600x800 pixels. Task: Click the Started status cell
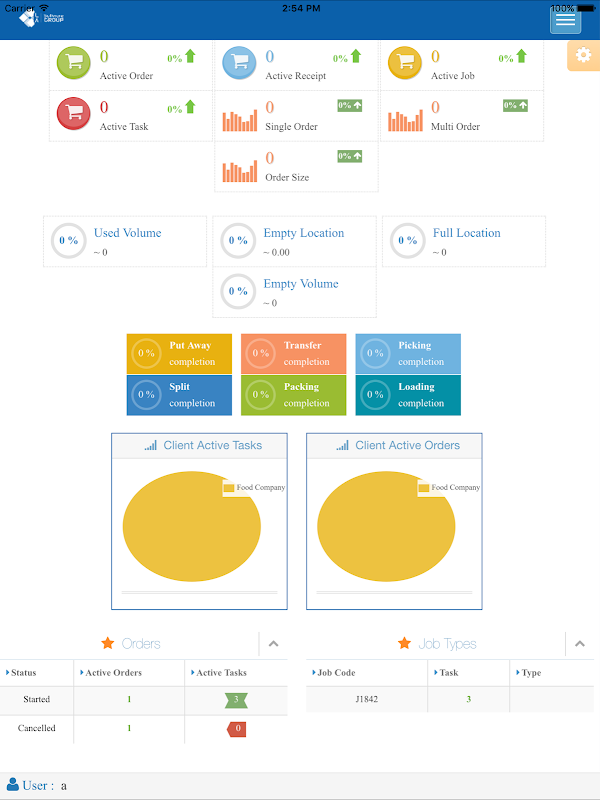pos(37,699)
